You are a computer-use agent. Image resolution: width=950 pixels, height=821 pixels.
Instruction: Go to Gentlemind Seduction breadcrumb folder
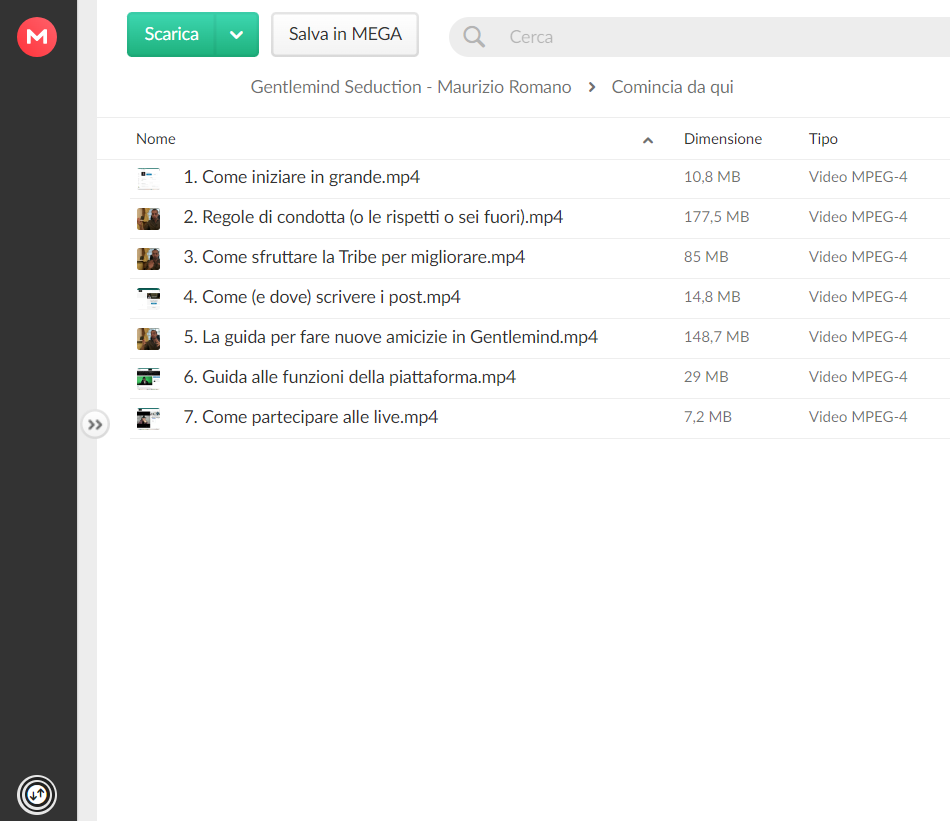(411, 87)
